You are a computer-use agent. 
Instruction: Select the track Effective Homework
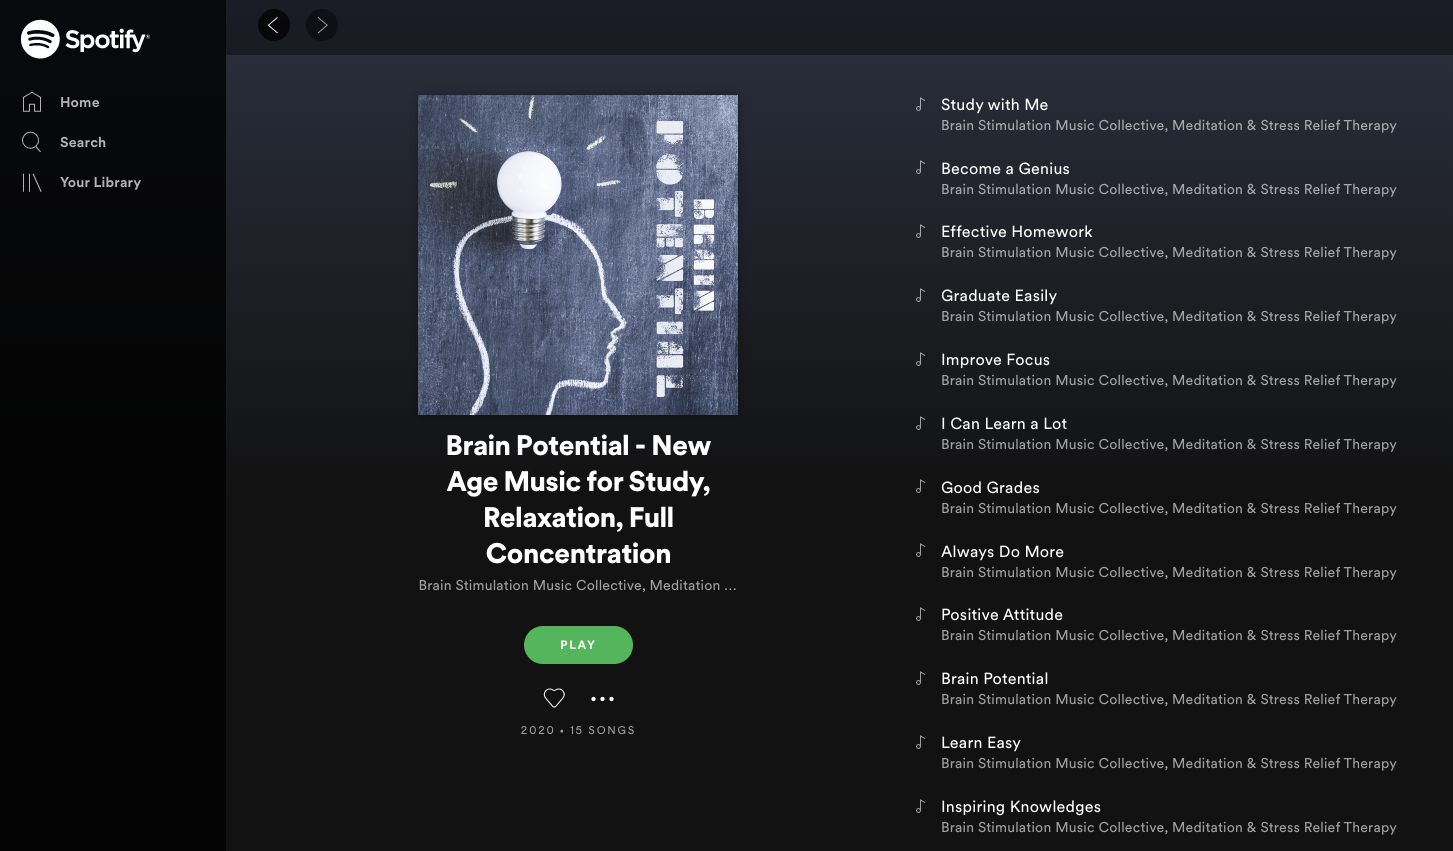click(x=1016, y=231)
